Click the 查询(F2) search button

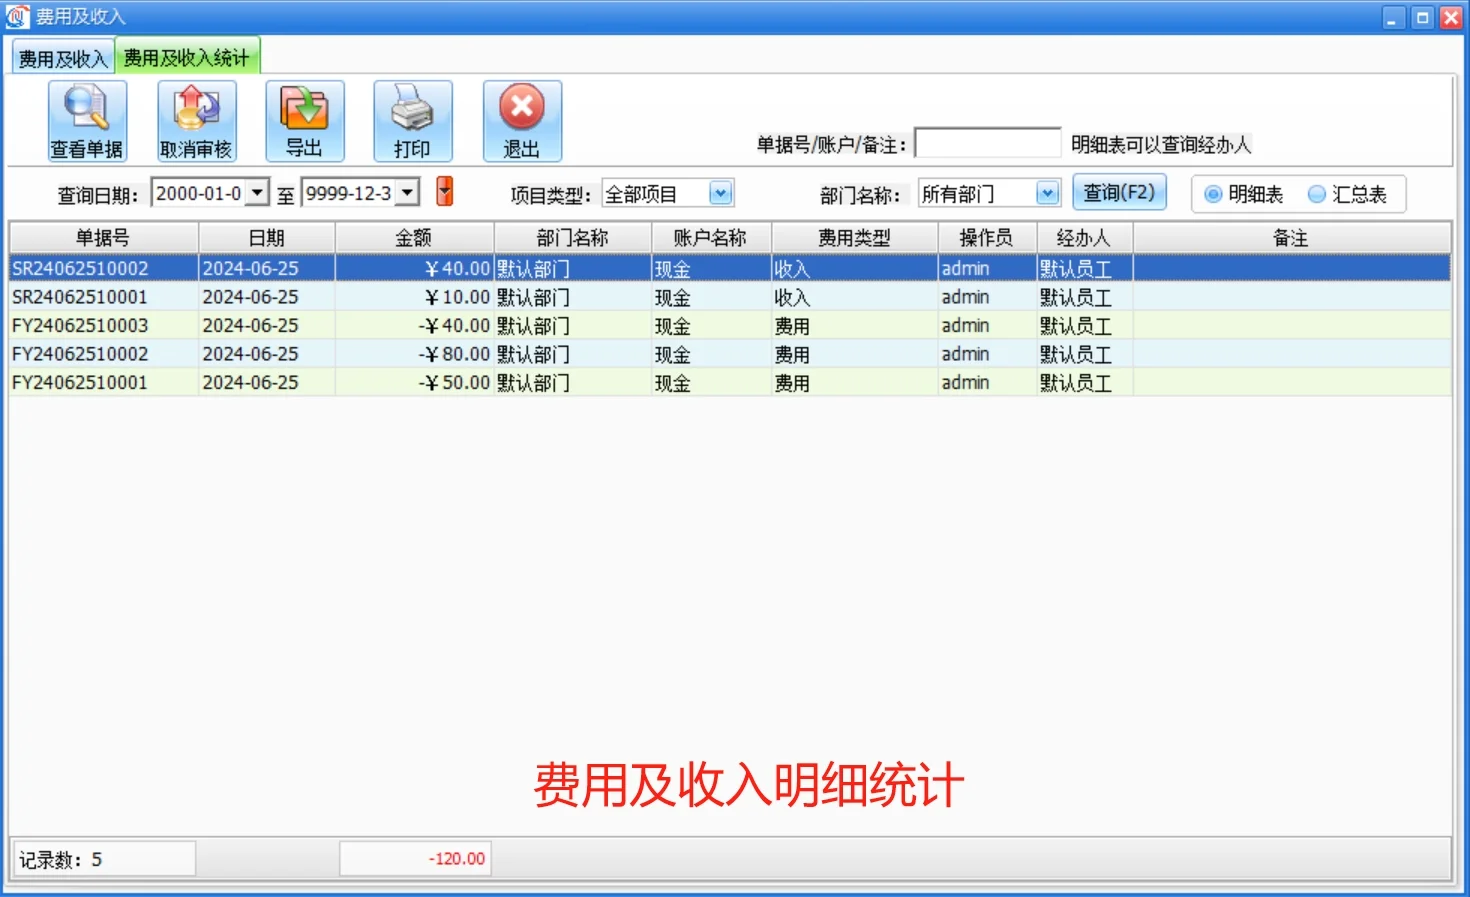[1120, 192]
